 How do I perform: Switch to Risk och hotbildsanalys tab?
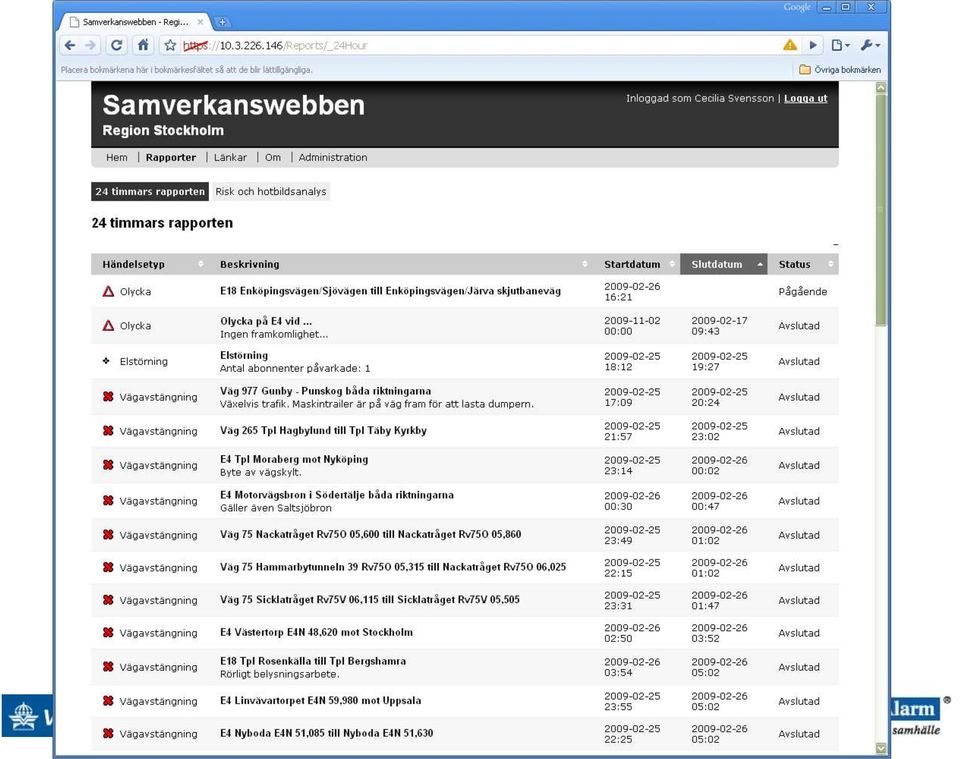(x=271, y=192)
